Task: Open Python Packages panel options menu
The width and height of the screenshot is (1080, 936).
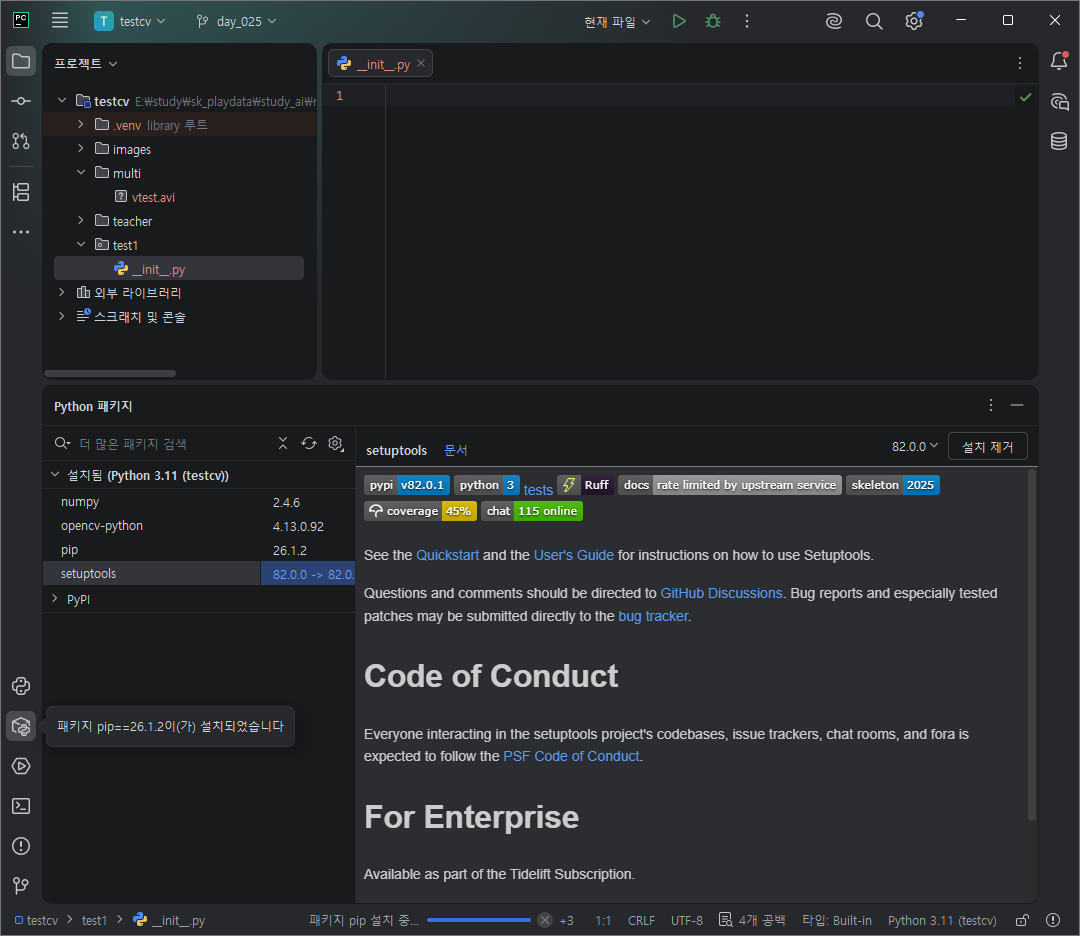Action: (991, 405)
